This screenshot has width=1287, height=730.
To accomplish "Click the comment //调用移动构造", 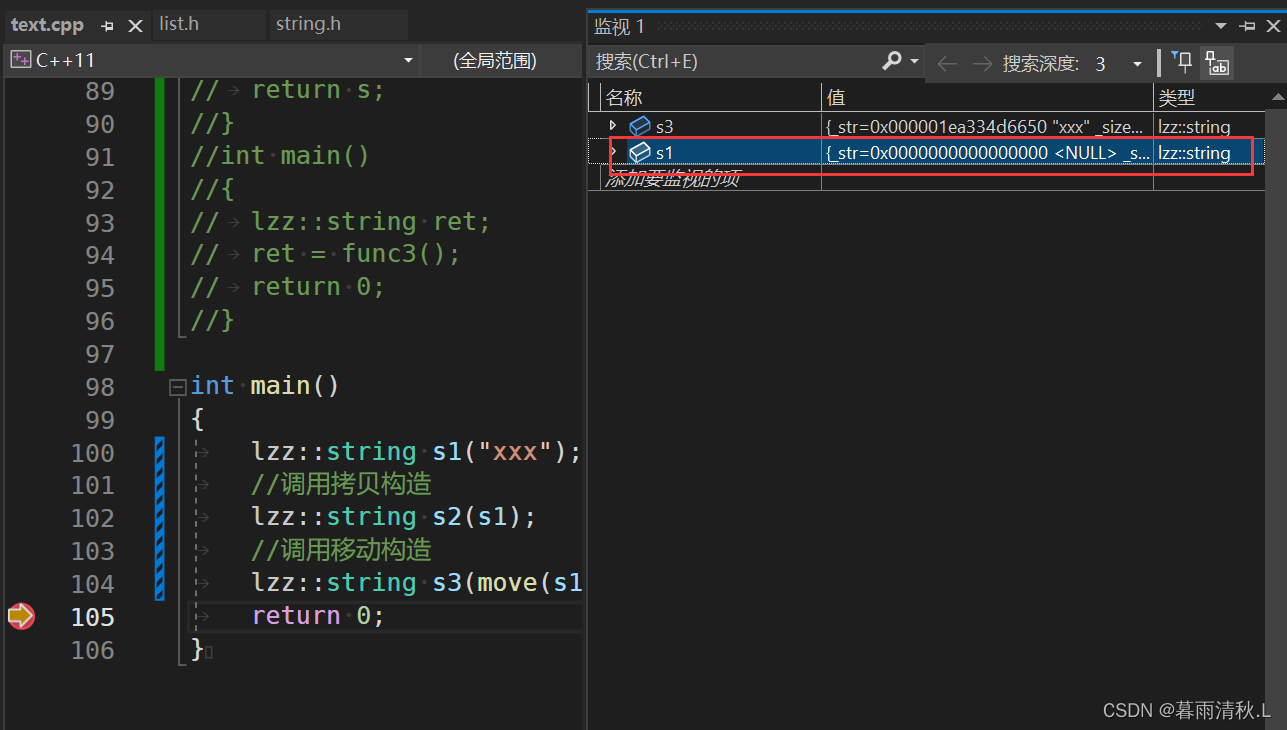I will pyautogui.click(x=341, y=550).
